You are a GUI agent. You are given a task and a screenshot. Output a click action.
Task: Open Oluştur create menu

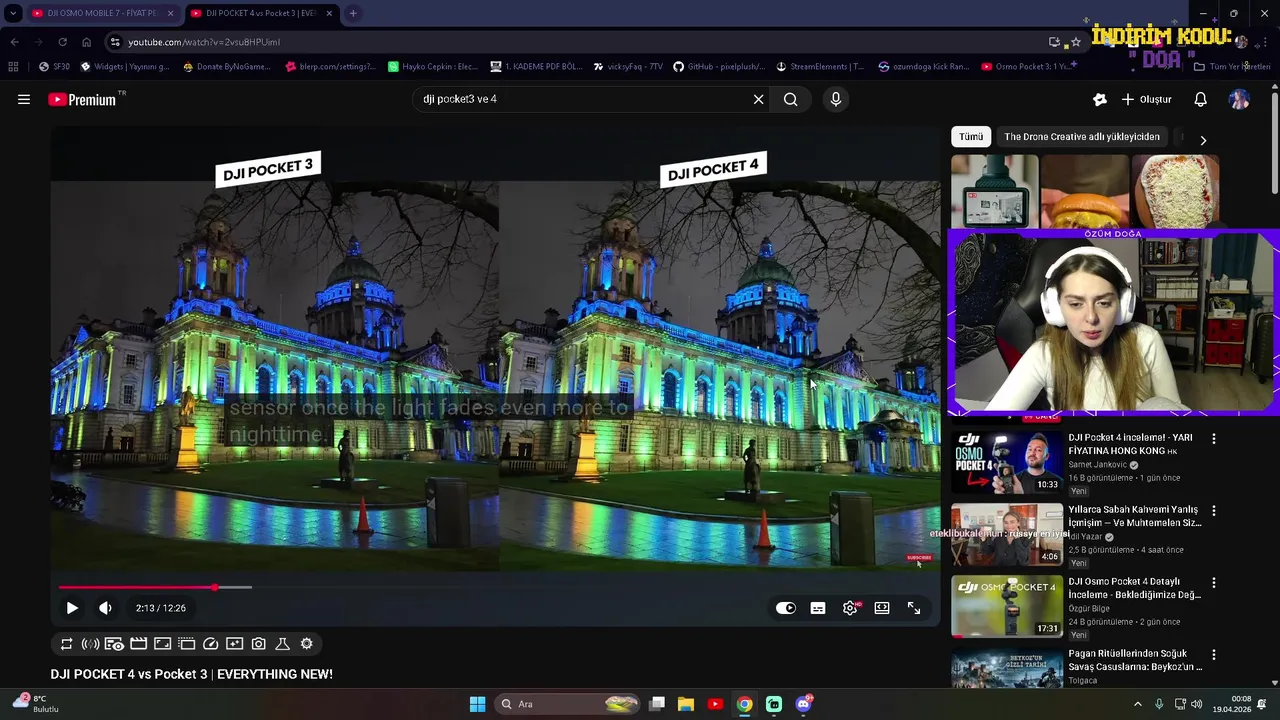[1146, 99]
